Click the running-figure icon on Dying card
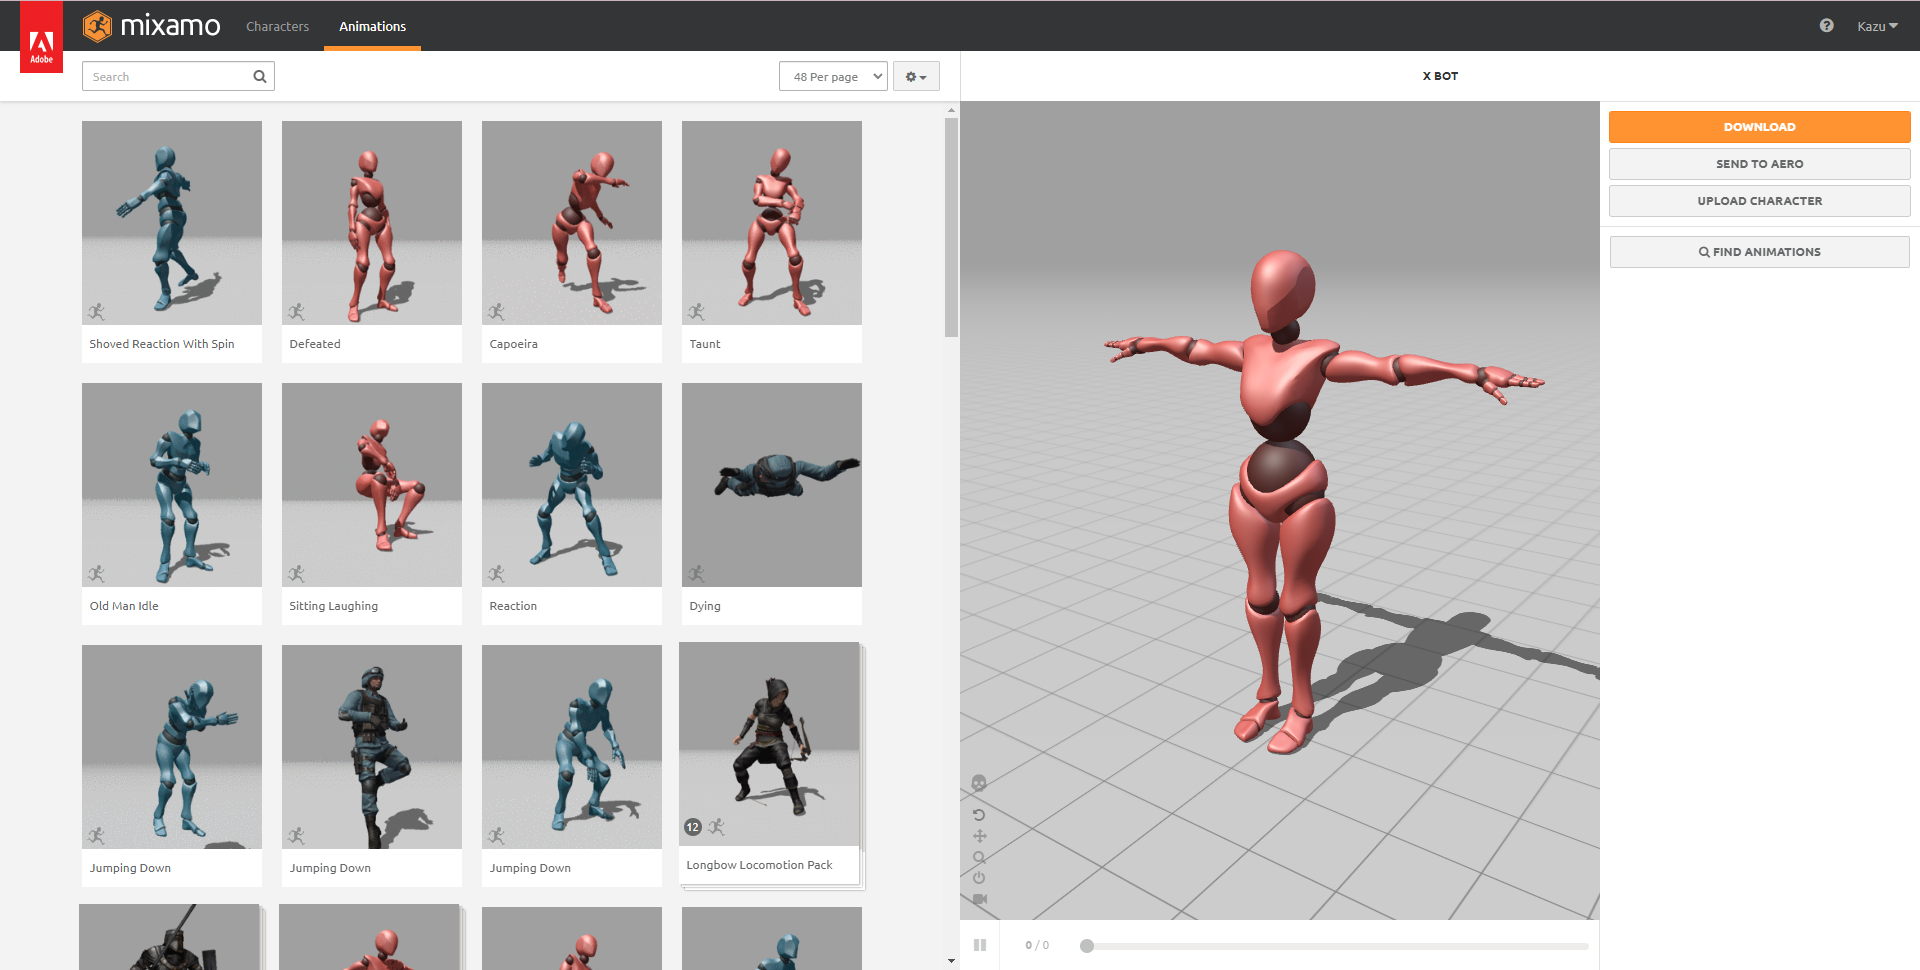This screenshot has height=970, width=1920. tap(696, 574)
